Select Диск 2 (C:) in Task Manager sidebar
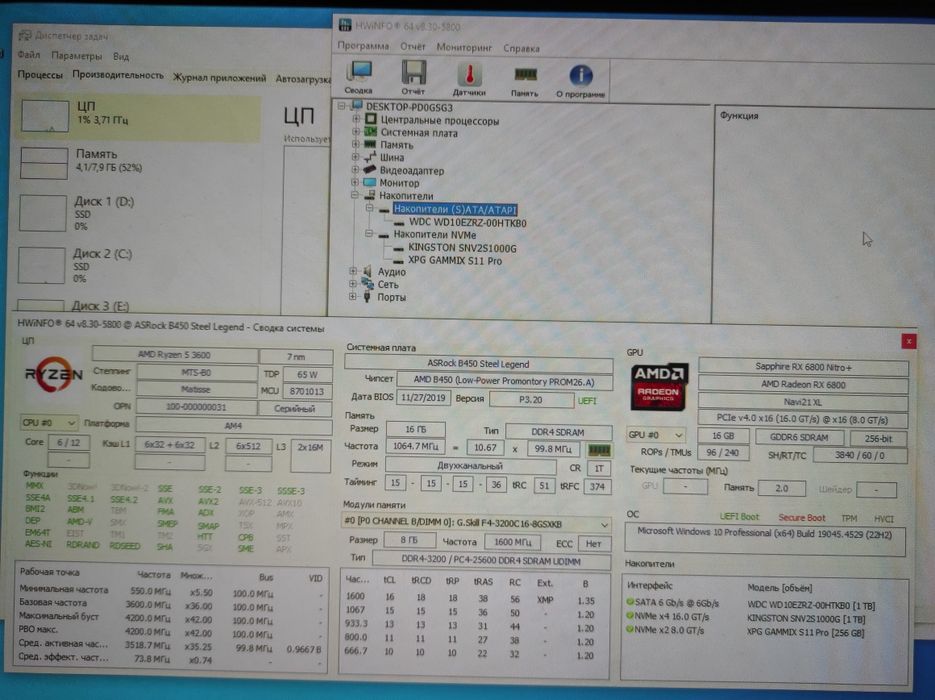This screenshot has width=935, height=700. tap(138, 265)
